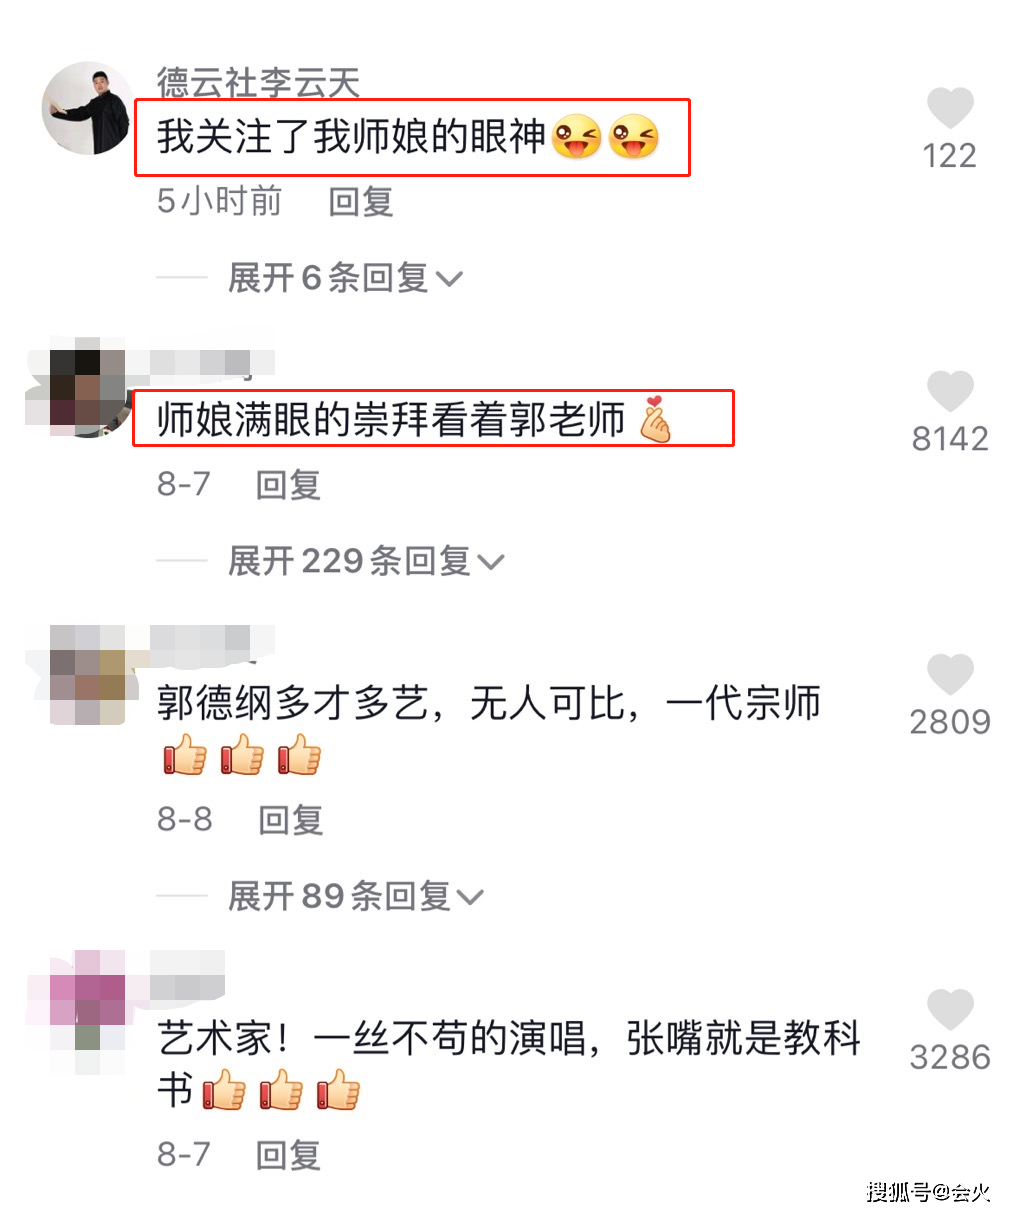Open the username 德云社李云天
1013x1214 pixels.
258,82
